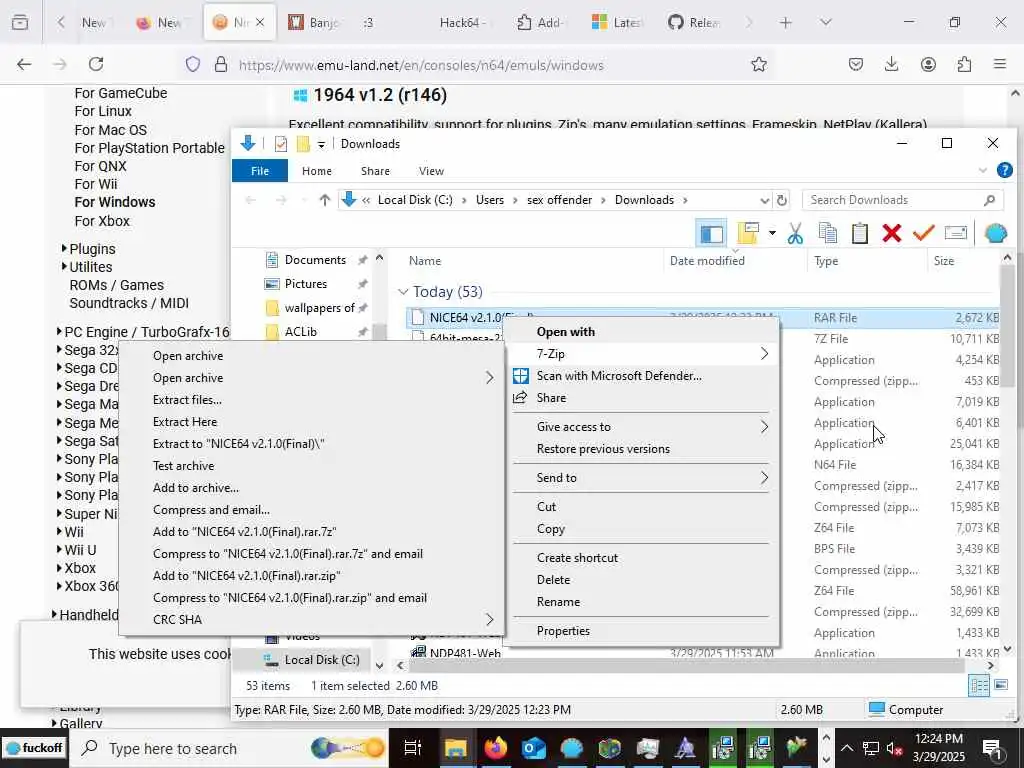Viewport: 1024px width, 768px height.
Task: Open the Firefox hamburger menu
Action: (1000, 64)
